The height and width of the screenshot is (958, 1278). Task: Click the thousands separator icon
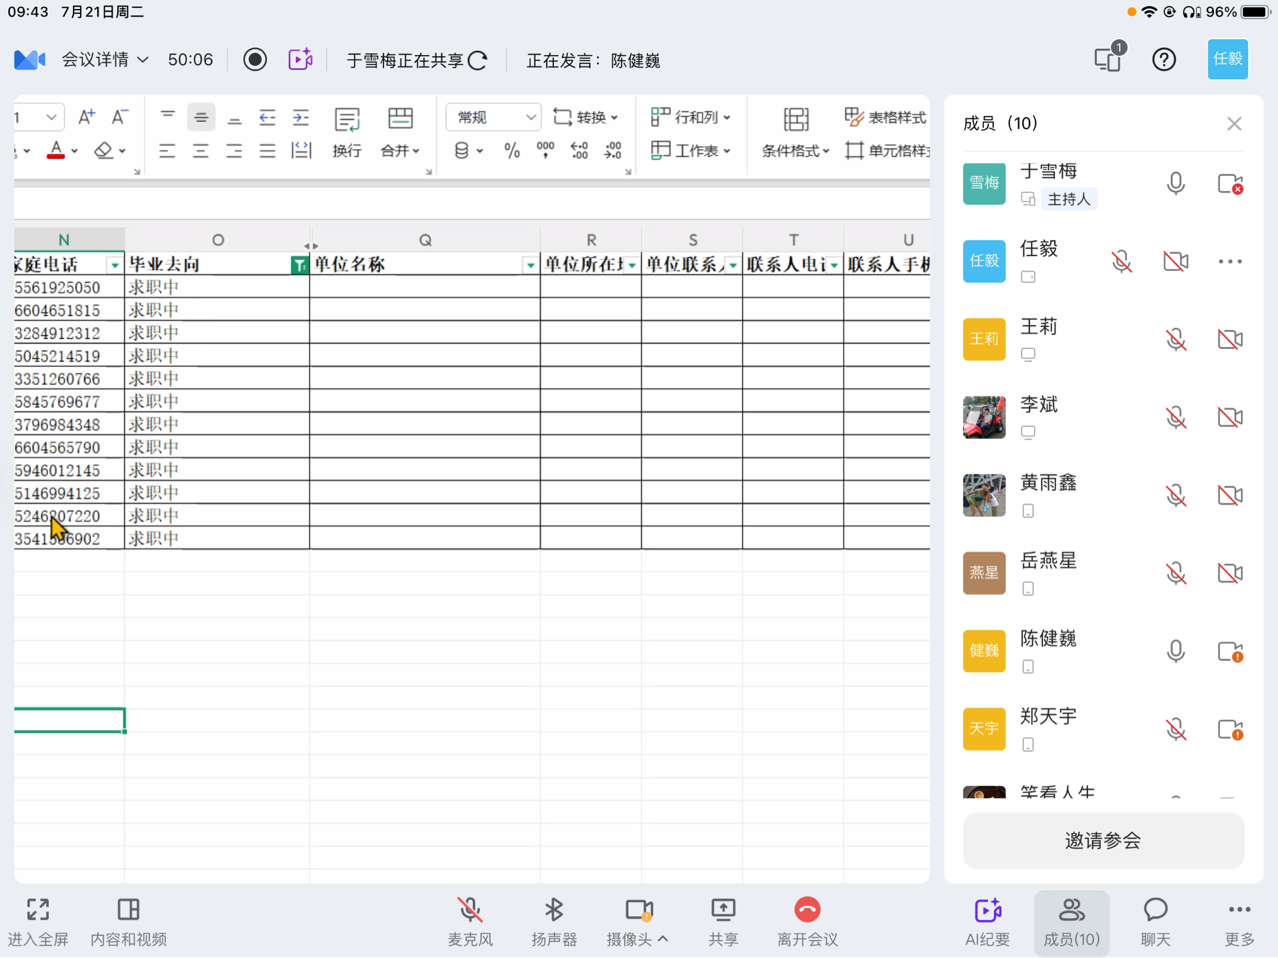coord(545,150)
